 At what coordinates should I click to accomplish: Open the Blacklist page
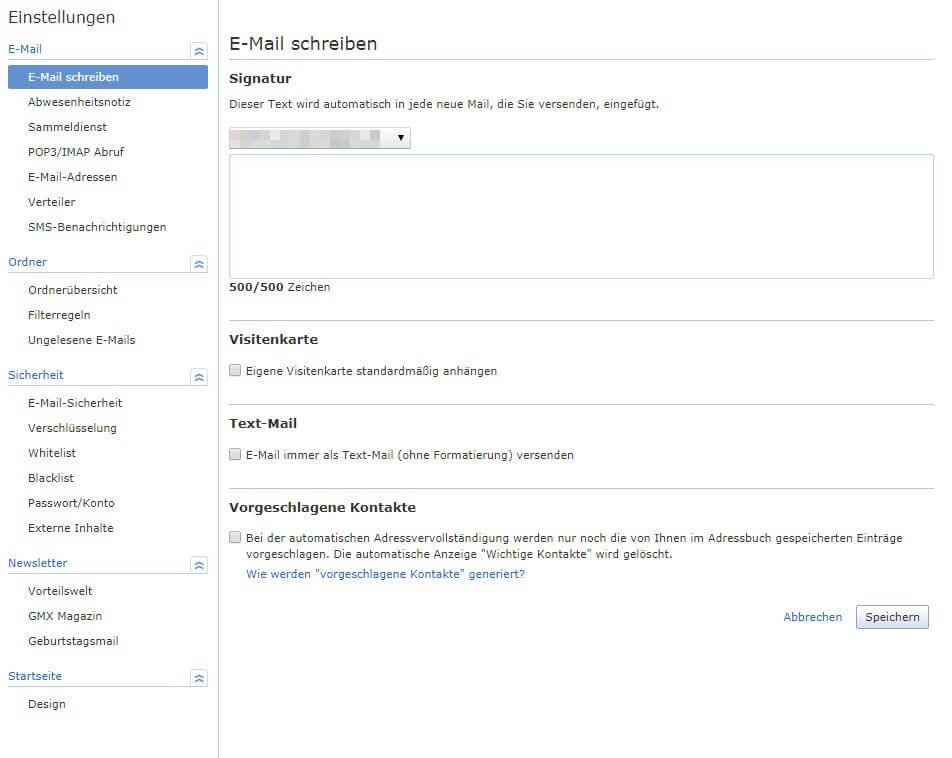click(x=50, y=477)
